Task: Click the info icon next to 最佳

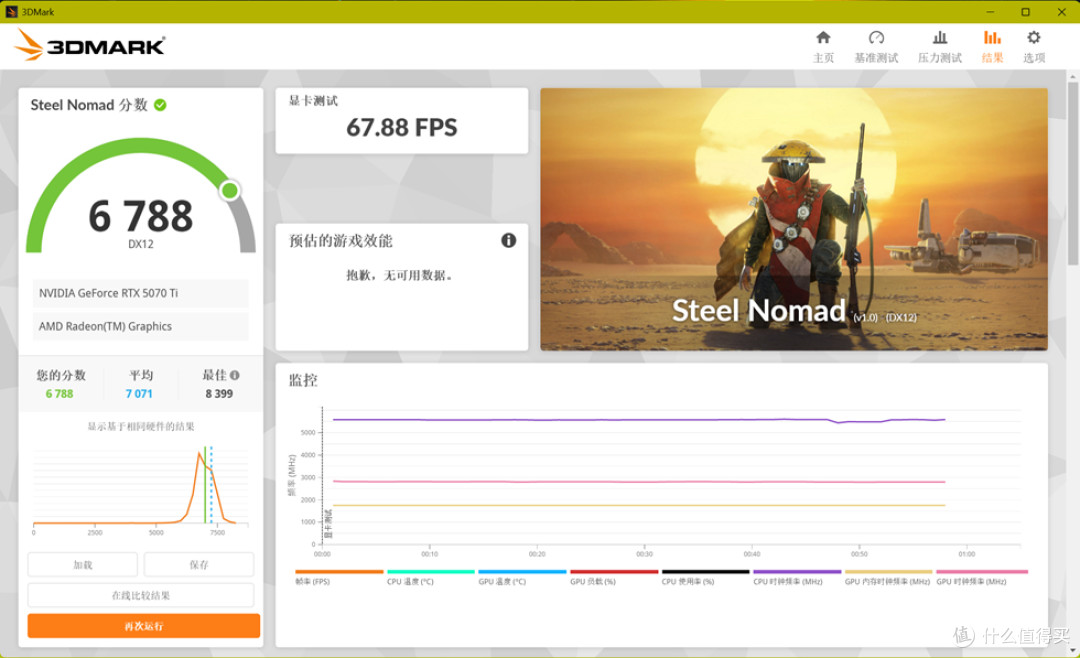Action: tap(235, 376)
